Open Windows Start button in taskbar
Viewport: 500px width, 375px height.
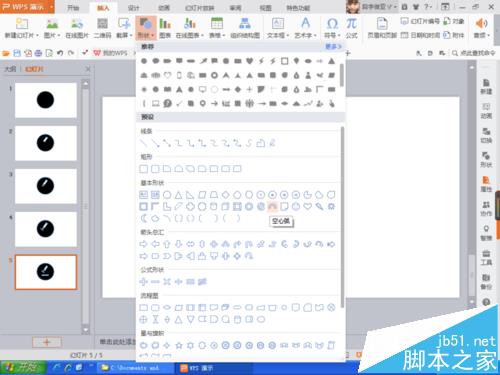click(23, 368)
